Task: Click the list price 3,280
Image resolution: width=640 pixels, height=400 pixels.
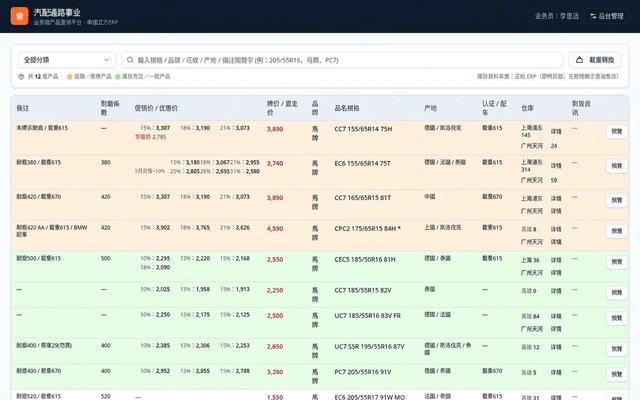Action: coord(275,372)
